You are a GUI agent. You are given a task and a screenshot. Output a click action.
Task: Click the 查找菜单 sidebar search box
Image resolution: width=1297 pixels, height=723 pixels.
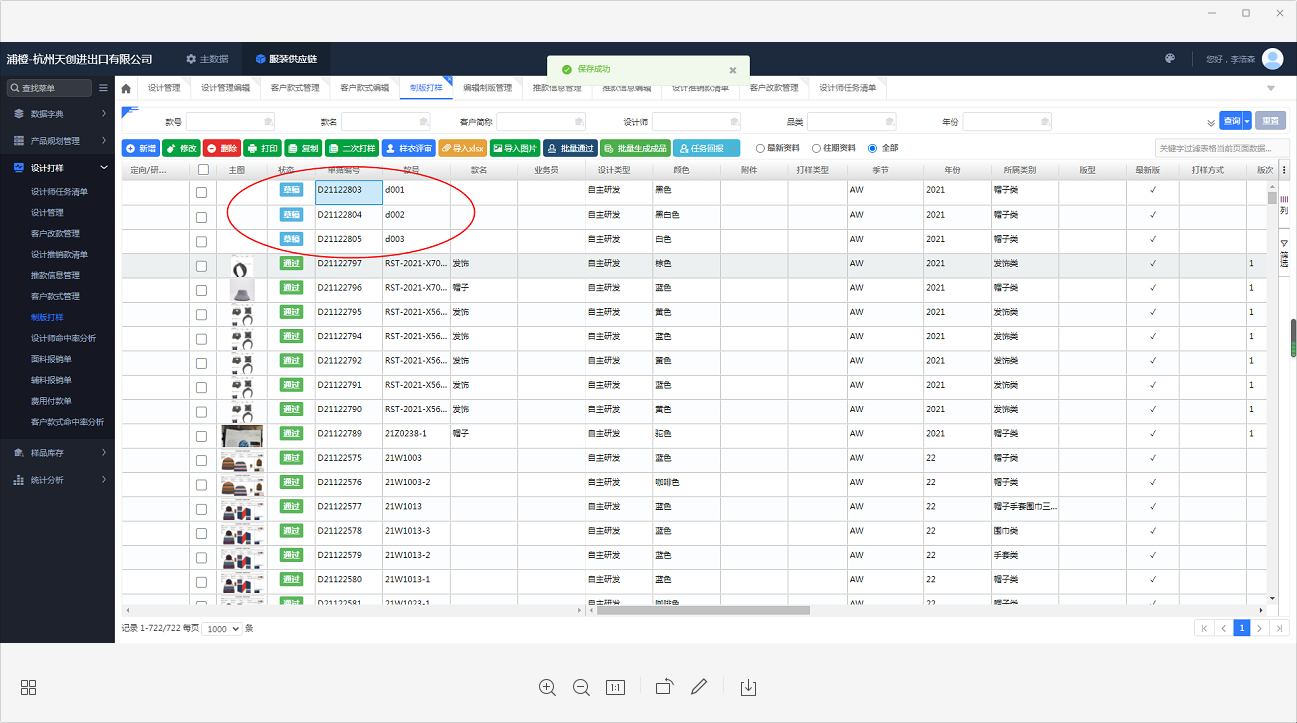click(x=50, y=88)
